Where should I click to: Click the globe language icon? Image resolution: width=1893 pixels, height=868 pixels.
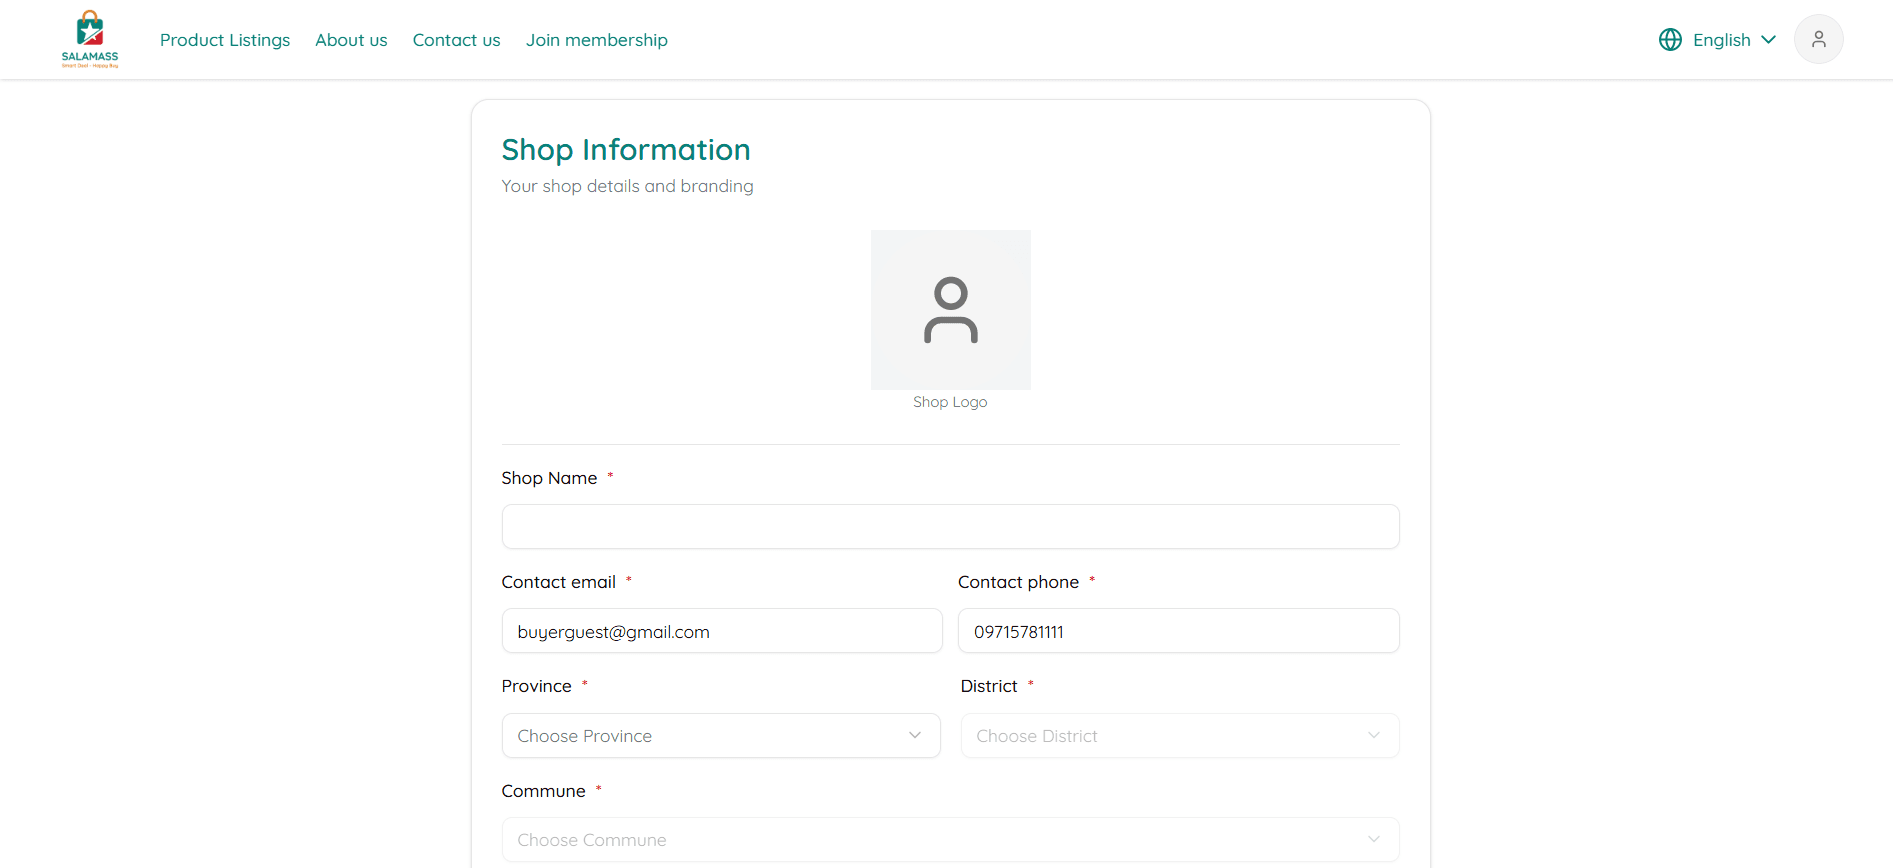point(1670,39)
